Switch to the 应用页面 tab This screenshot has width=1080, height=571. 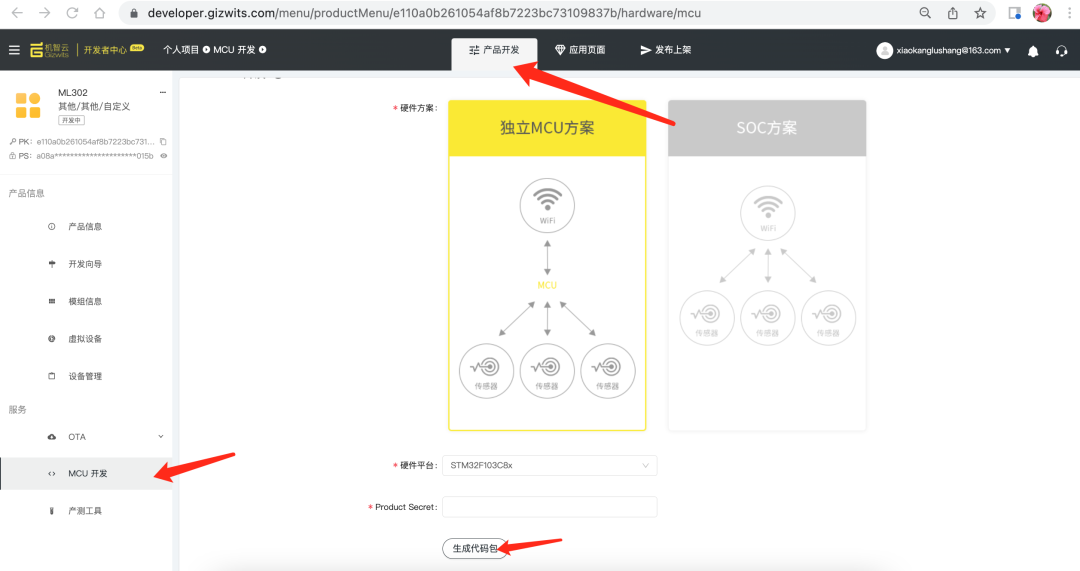tap(580, 50)
